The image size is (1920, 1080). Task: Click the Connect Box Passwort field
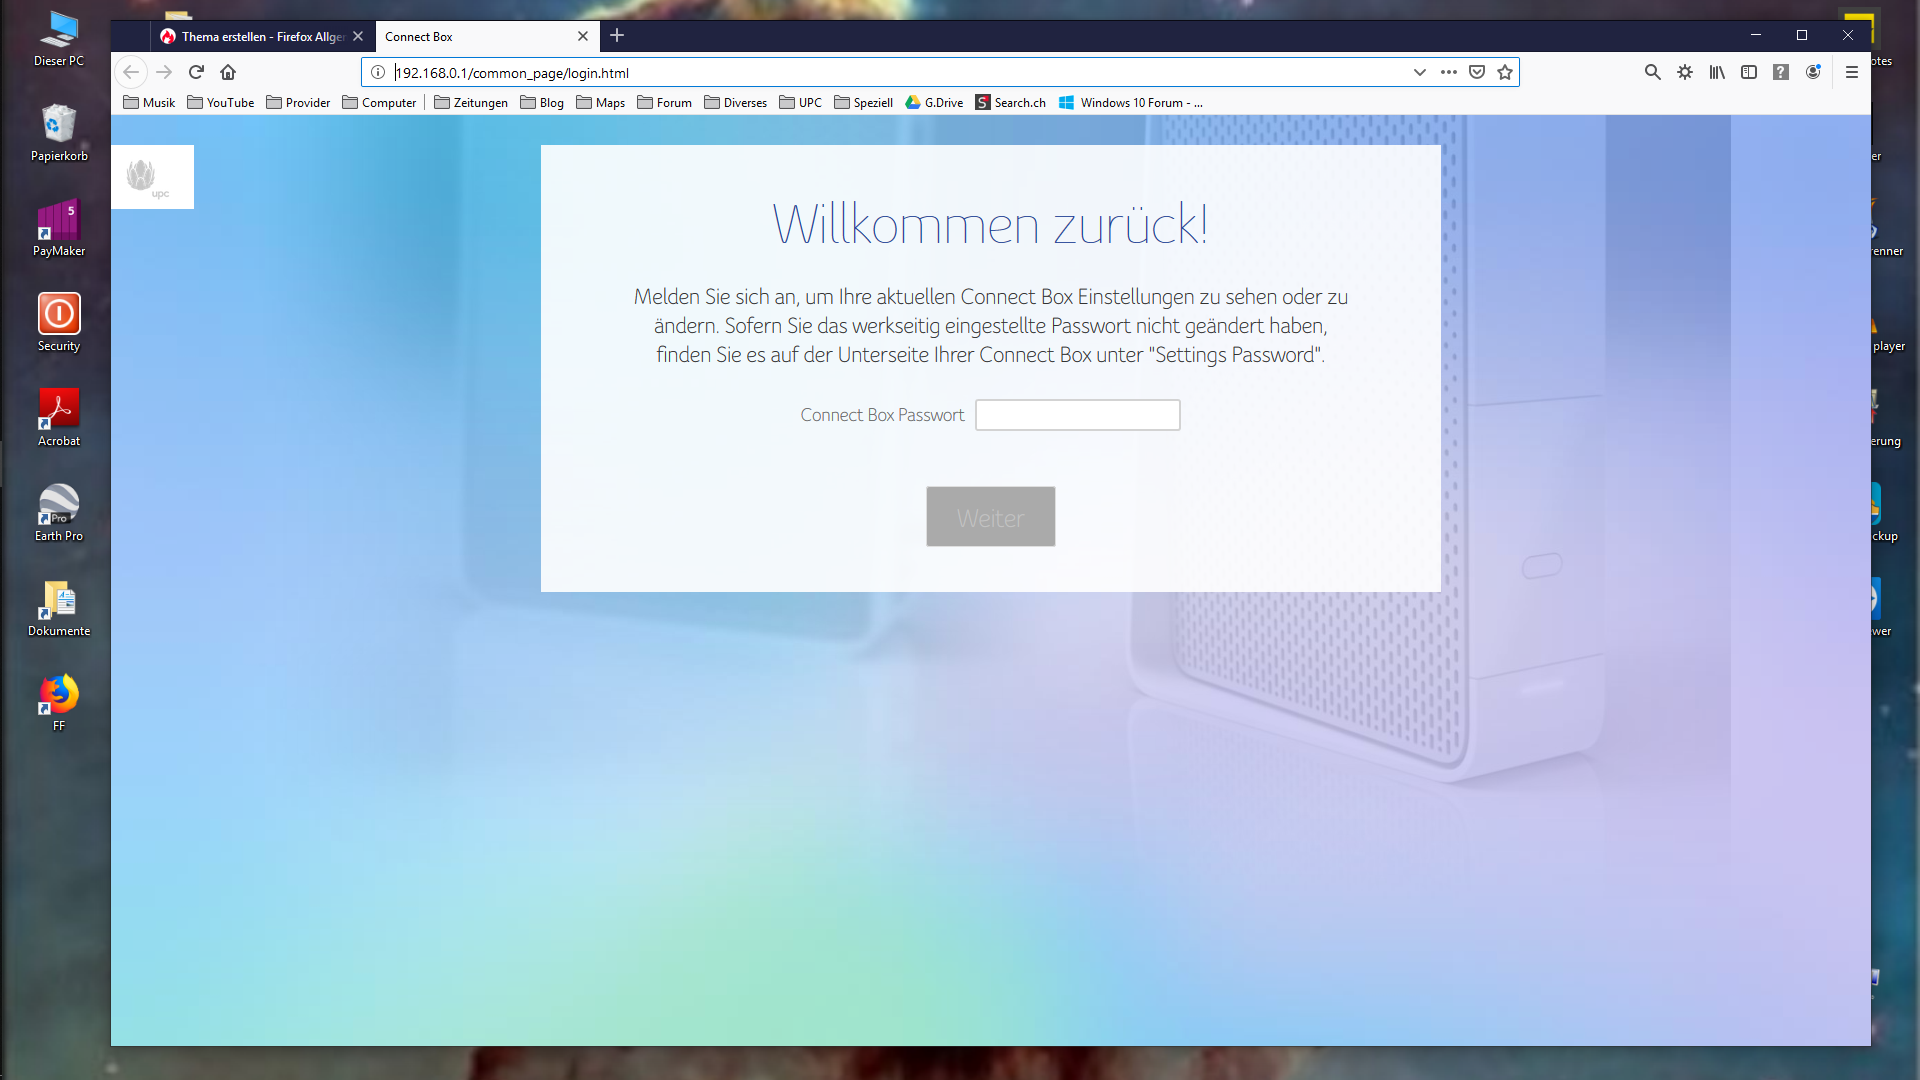[x=1077, y=415]
